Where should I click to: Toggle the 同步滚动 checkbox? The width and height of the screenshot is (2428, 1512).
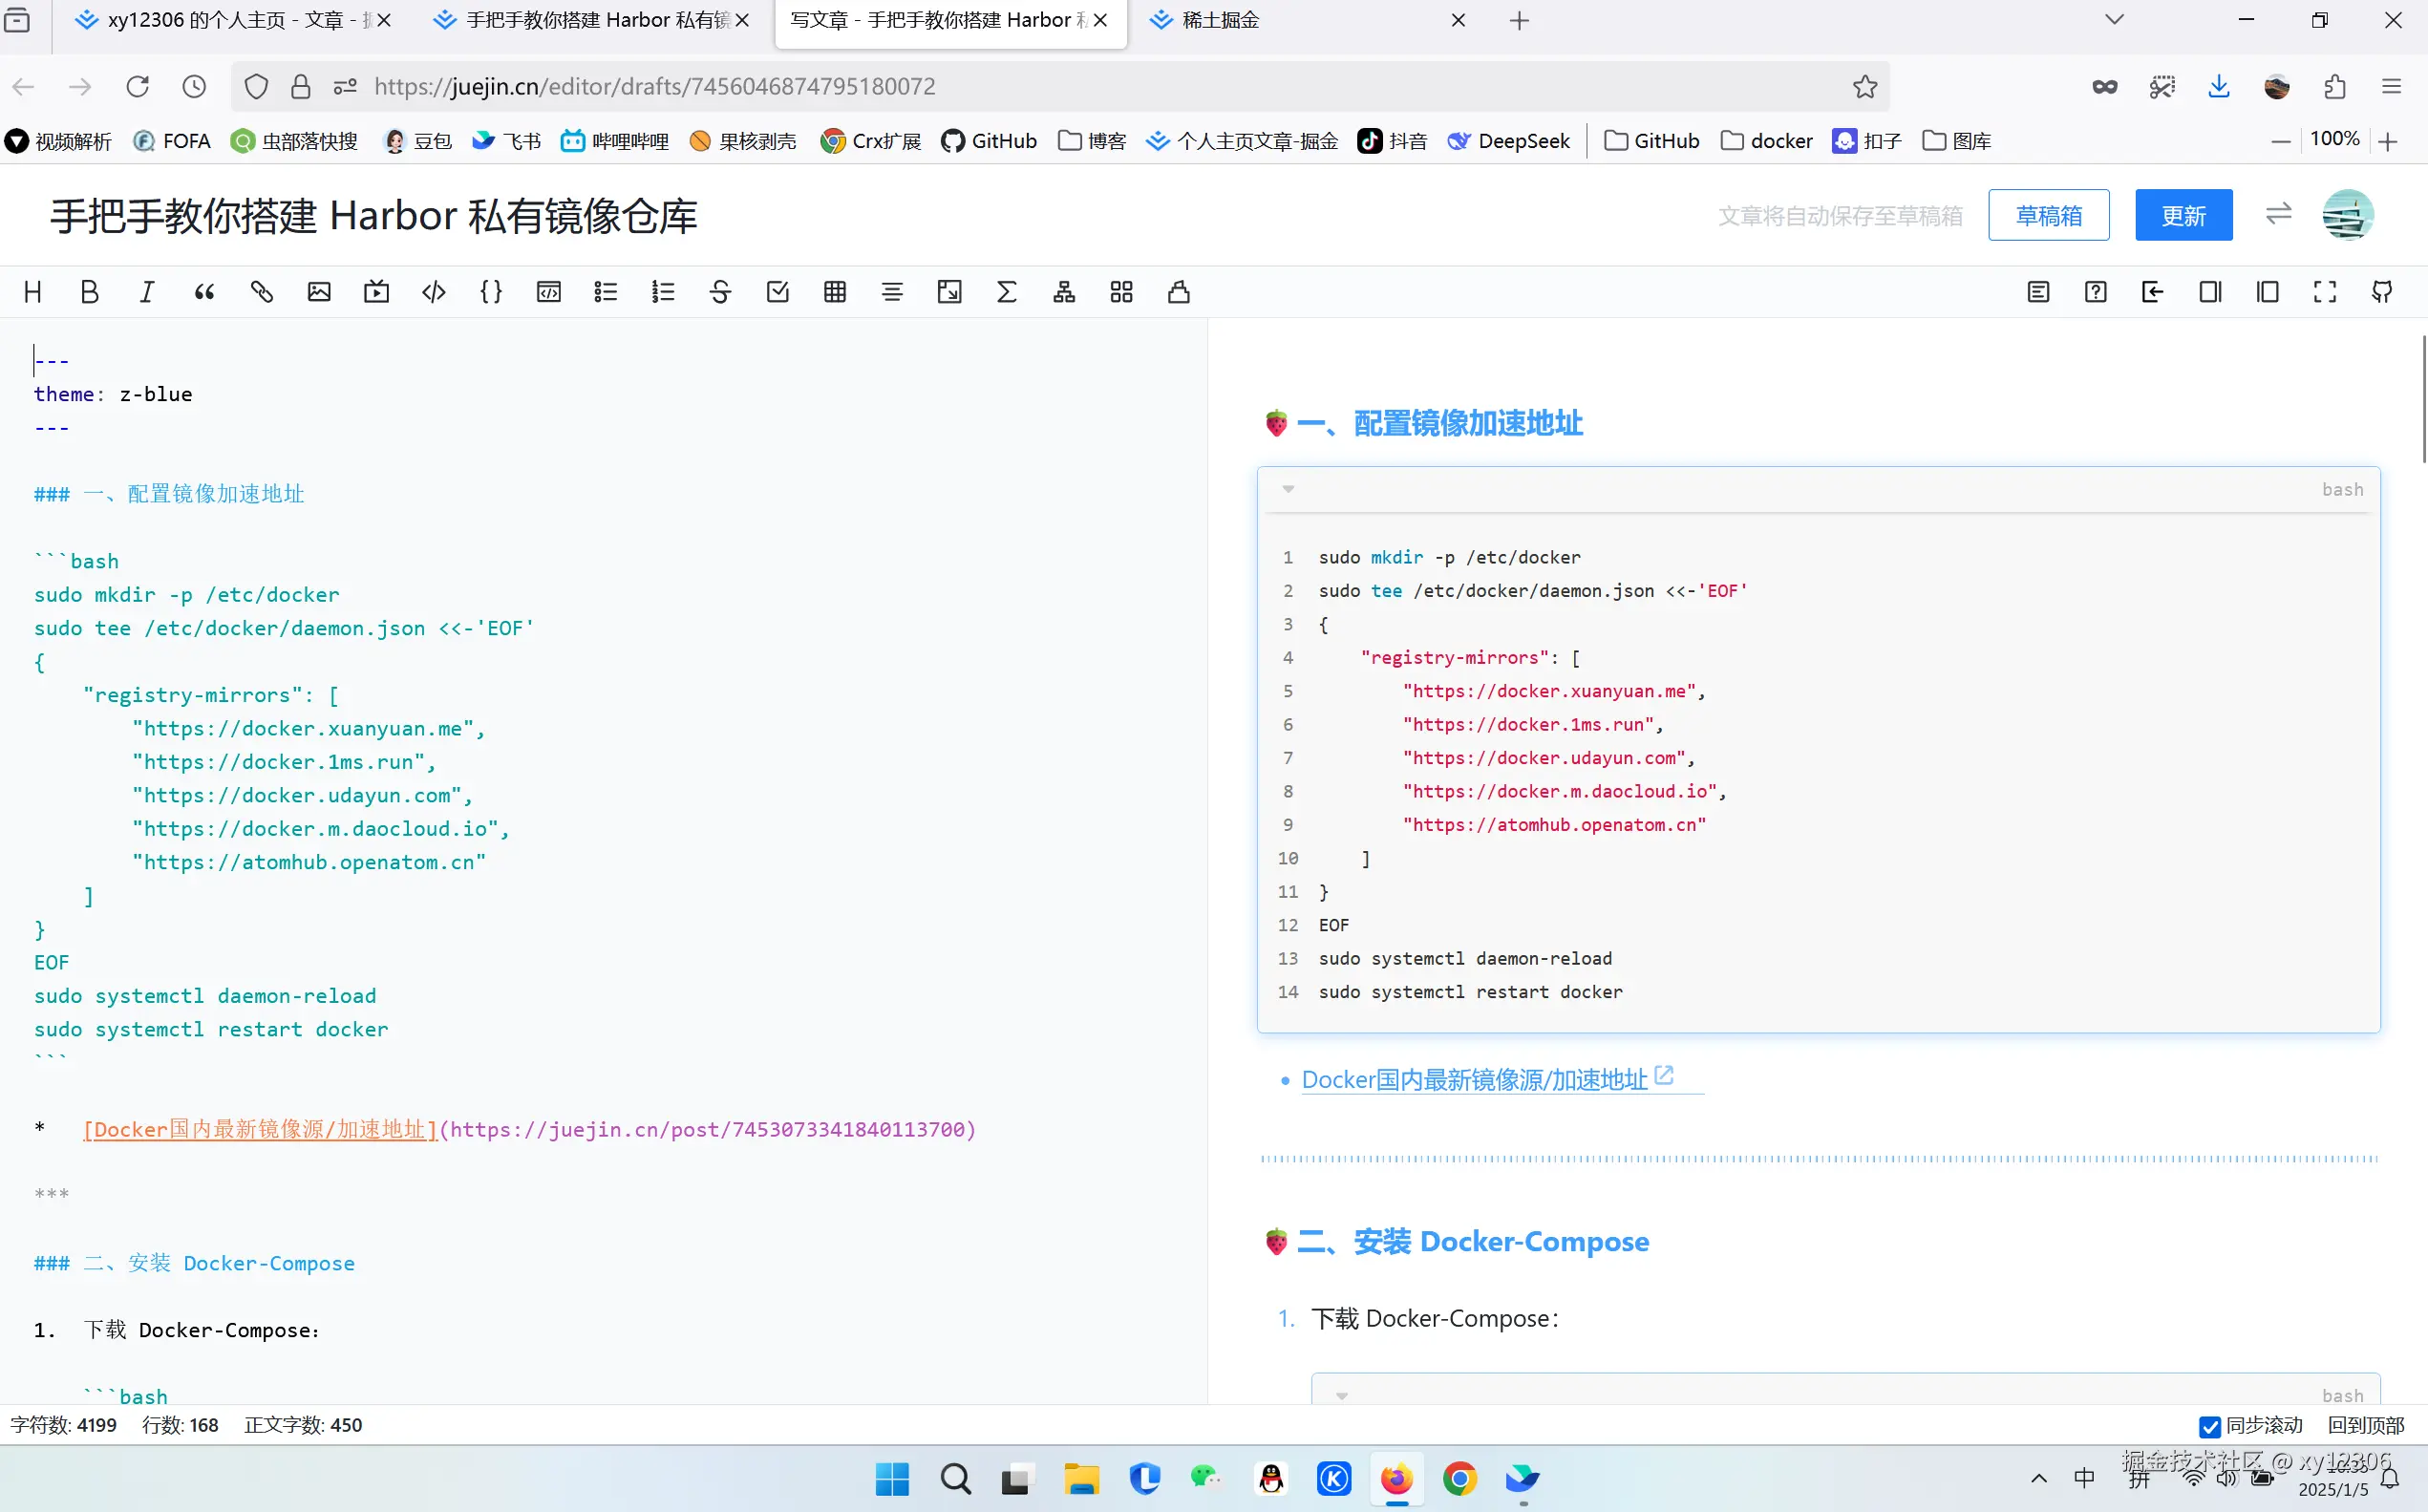point(2210,1426)
